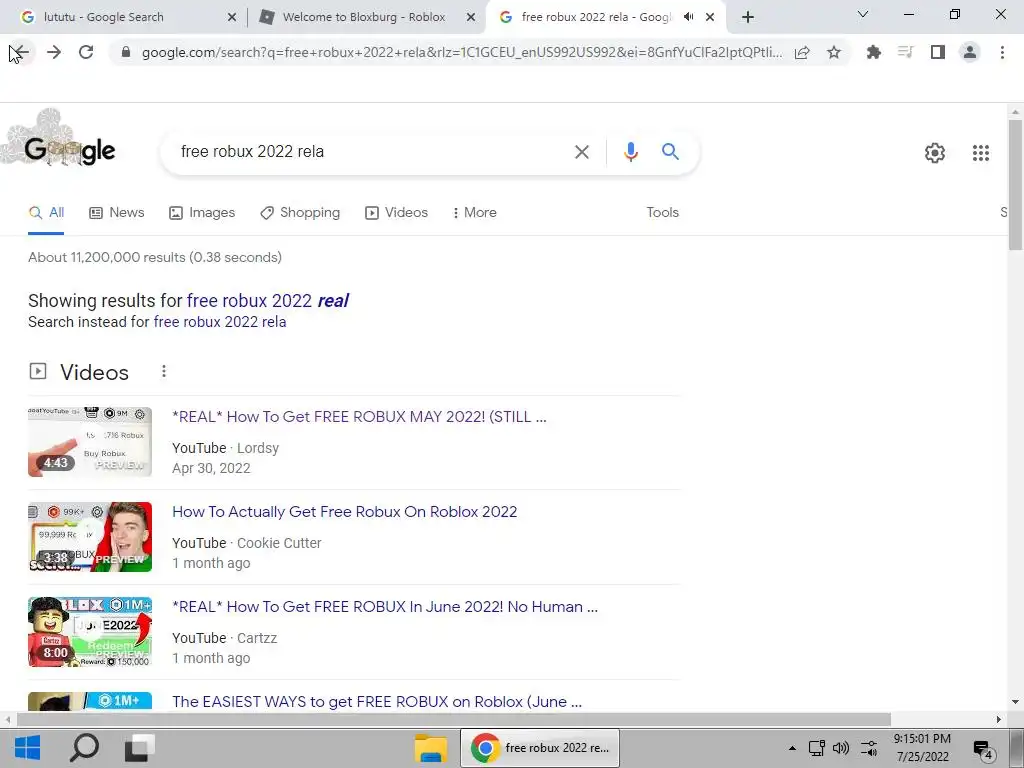Click the horizontal scroll right arrow

[x=999, y=719]
